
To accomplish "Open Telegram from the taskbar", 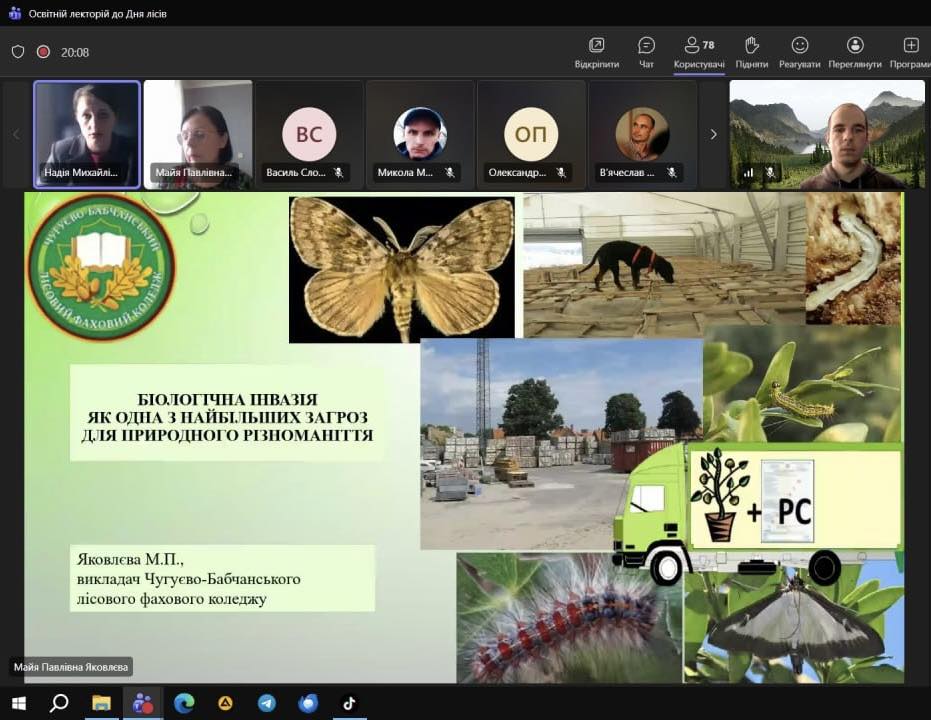I will click(x=267, y=703).
